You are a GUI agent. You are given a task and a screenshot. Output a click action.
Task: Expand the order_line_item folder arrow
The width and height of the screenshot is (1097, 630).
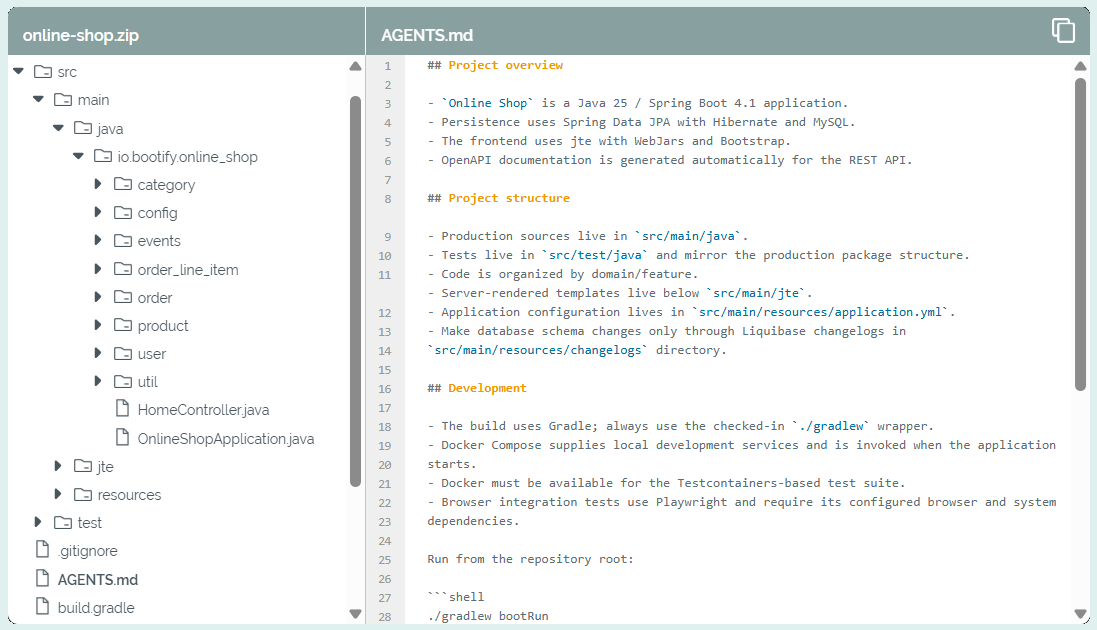click(x=98, y=269)
